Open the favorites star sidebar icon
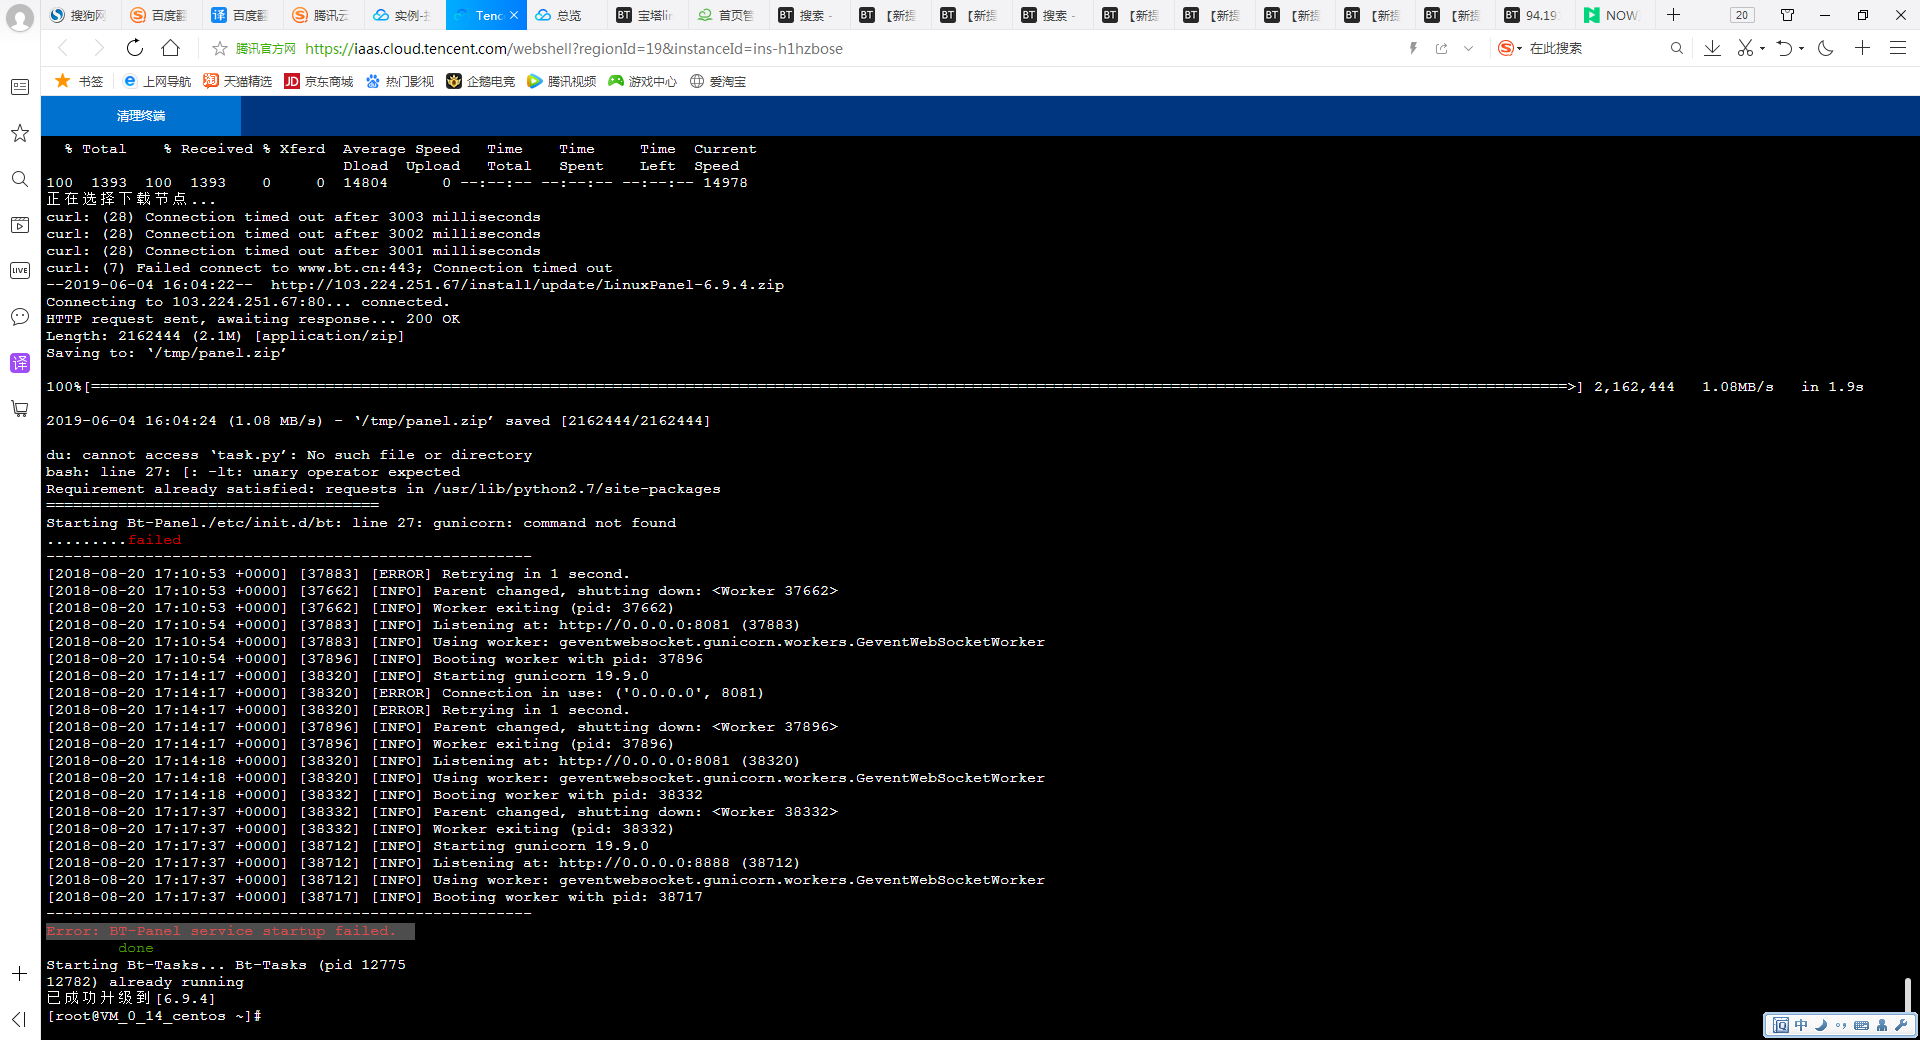The width and height of the screenshot is (1920, 1040). [19, 133]
